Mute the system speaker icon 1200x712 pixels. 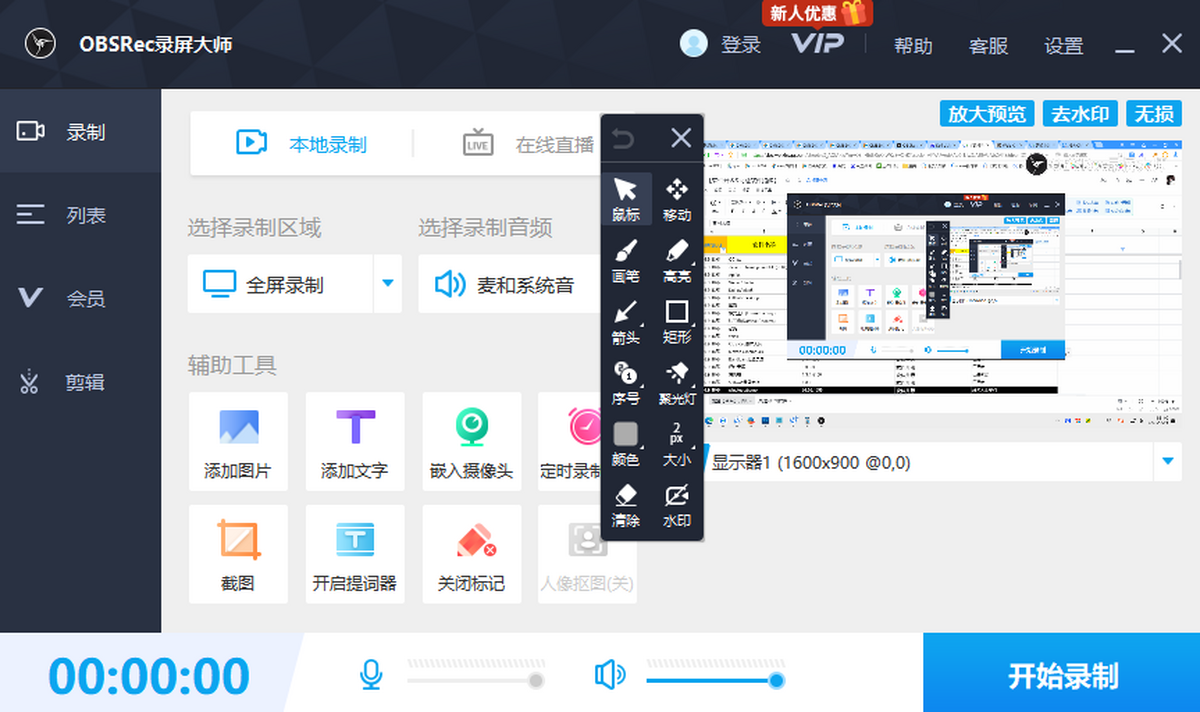click(x=609, y=675)
